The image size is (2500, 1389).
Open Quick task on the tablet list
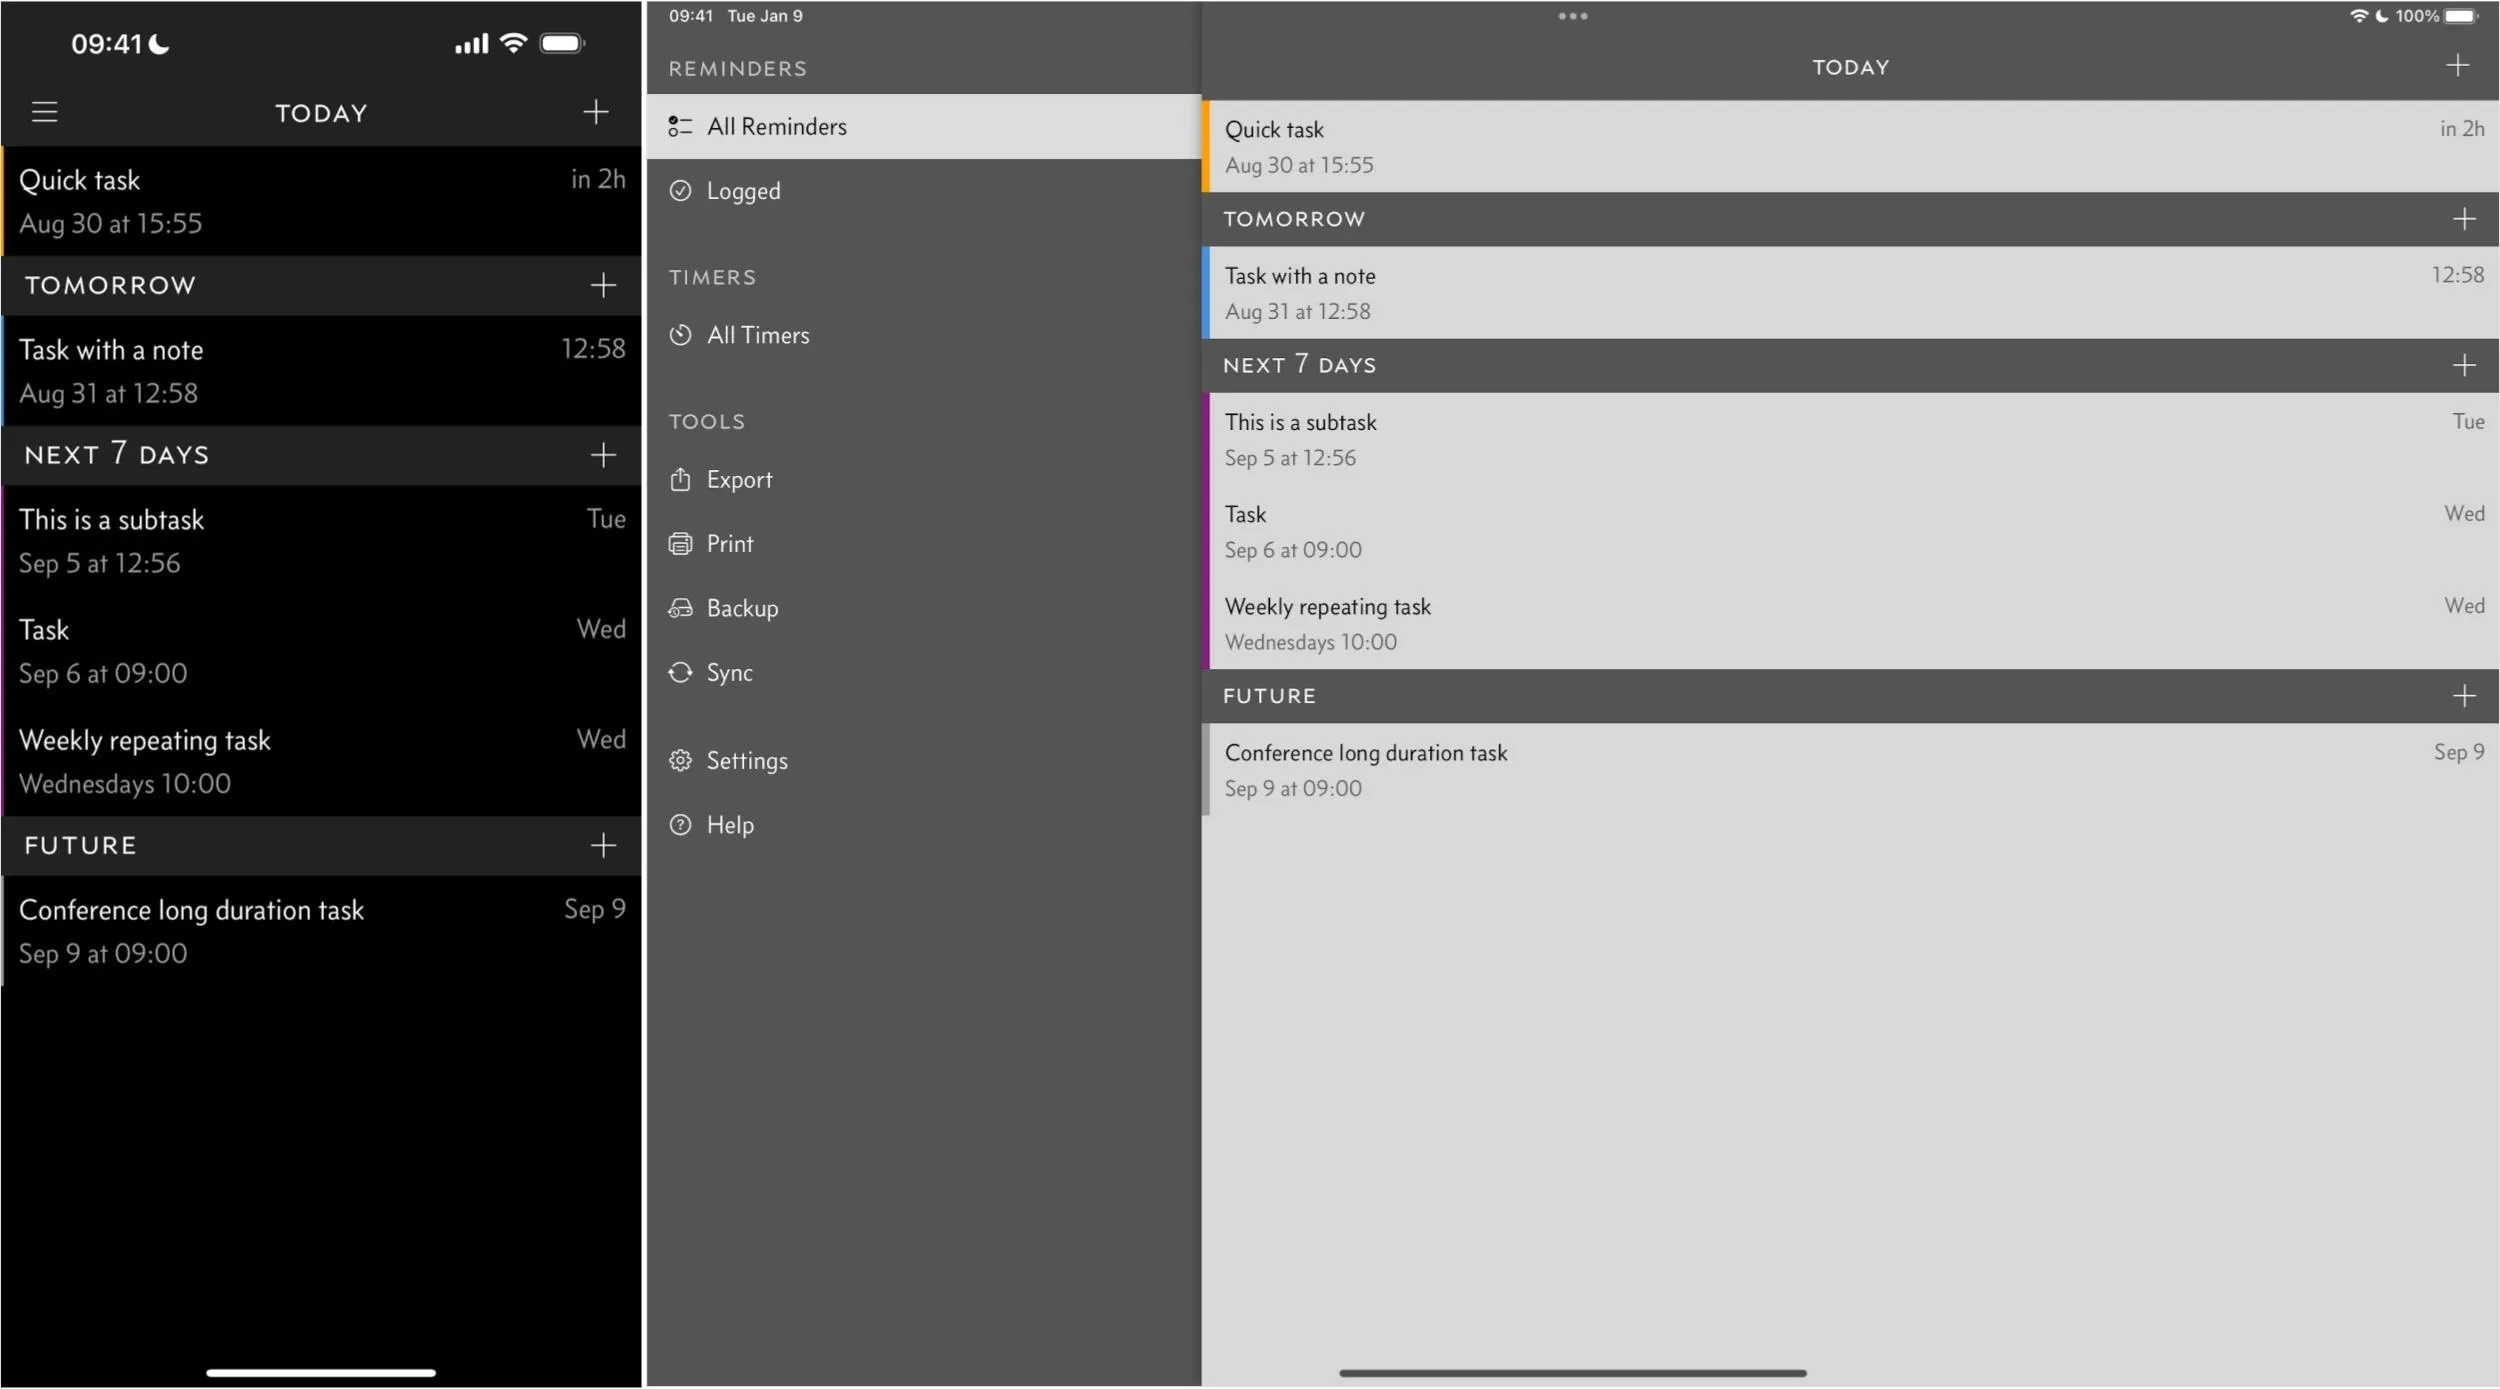tap(1850, 146)
